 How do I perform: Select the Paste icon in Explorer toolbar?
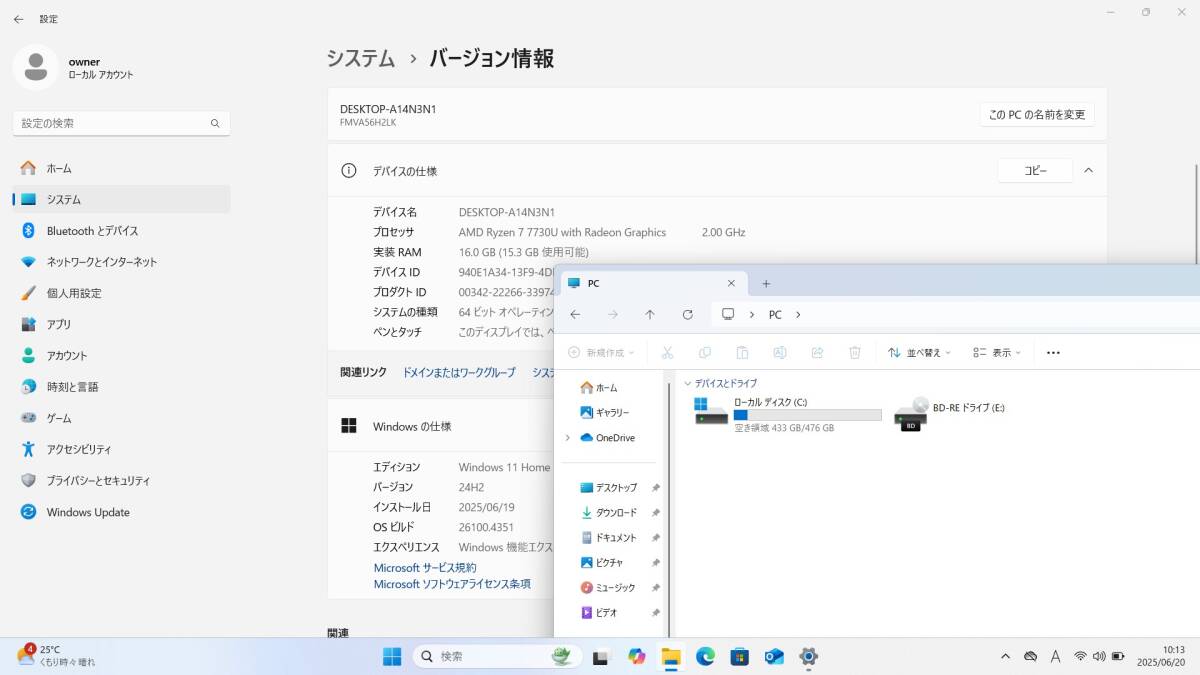(x=742, y=352)
